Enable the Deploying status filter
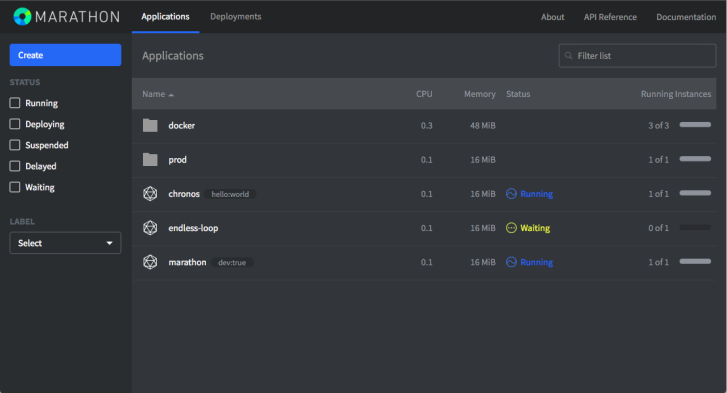This screenshot has width=727, height=393. coord(15,124)
